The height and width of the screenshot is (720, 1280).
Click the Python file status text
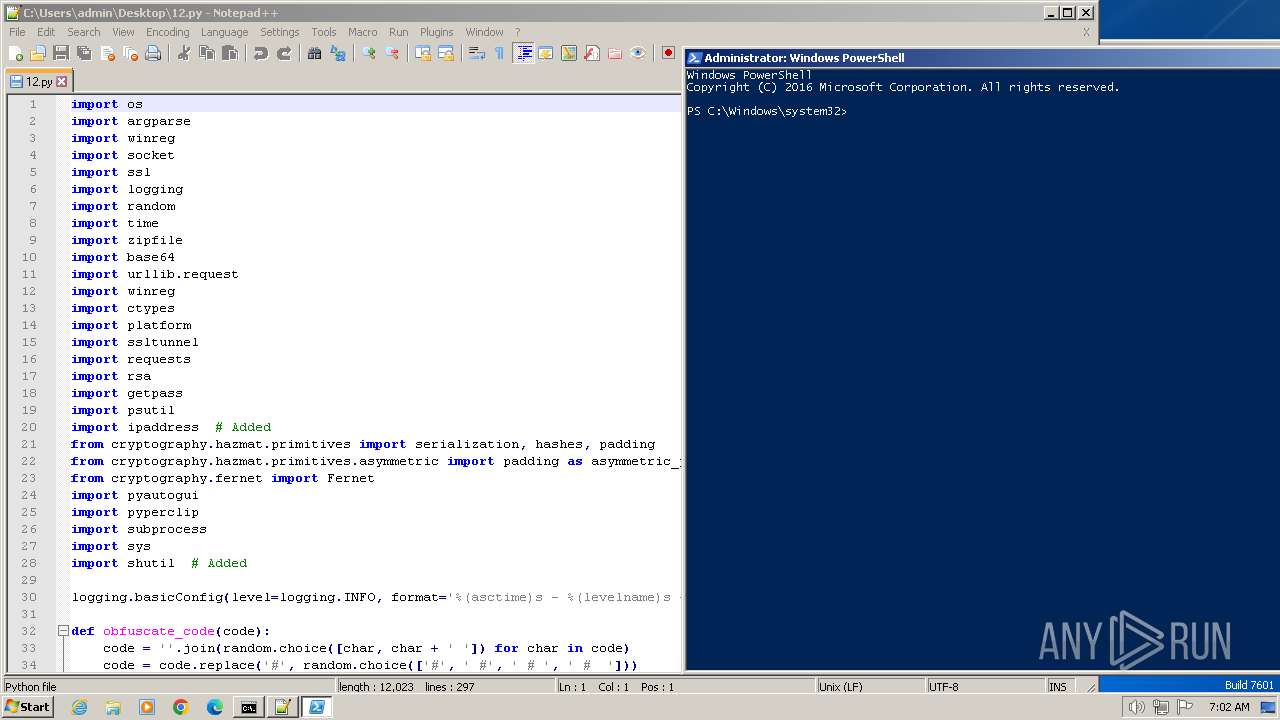click(x=31, y=687)
